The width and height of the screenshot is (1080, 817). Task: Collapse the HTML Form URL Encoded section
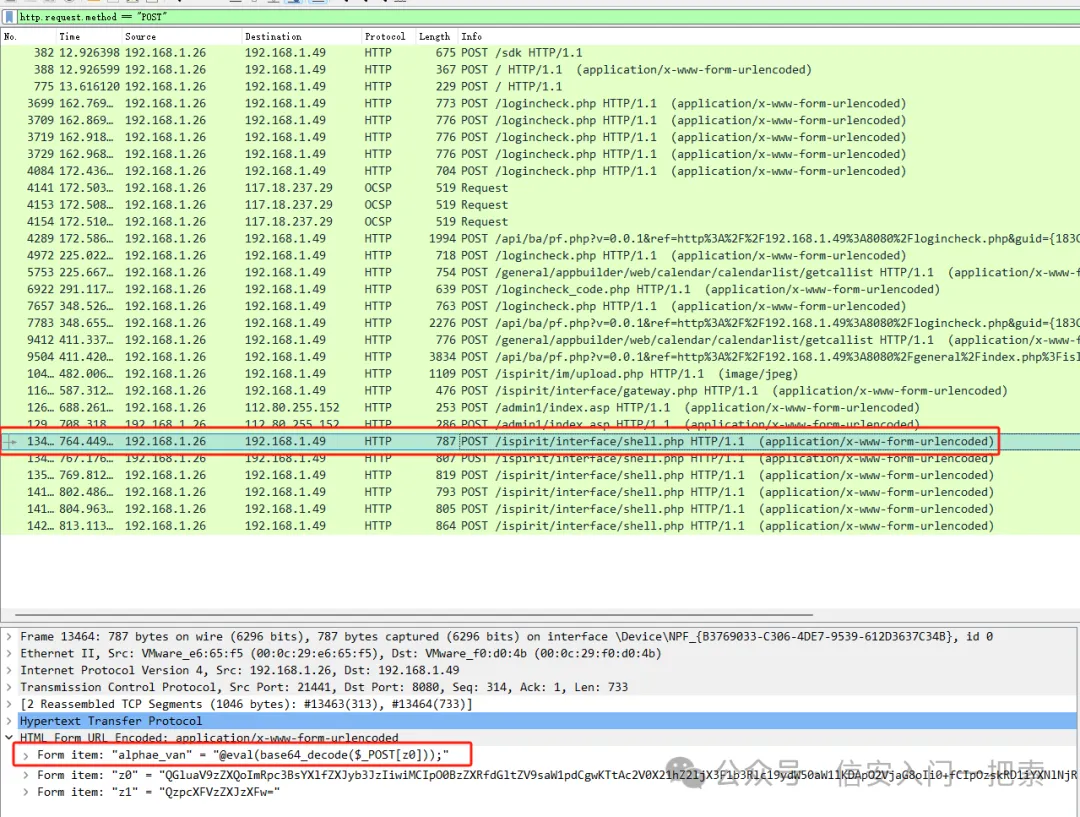[x=8, y=738]
